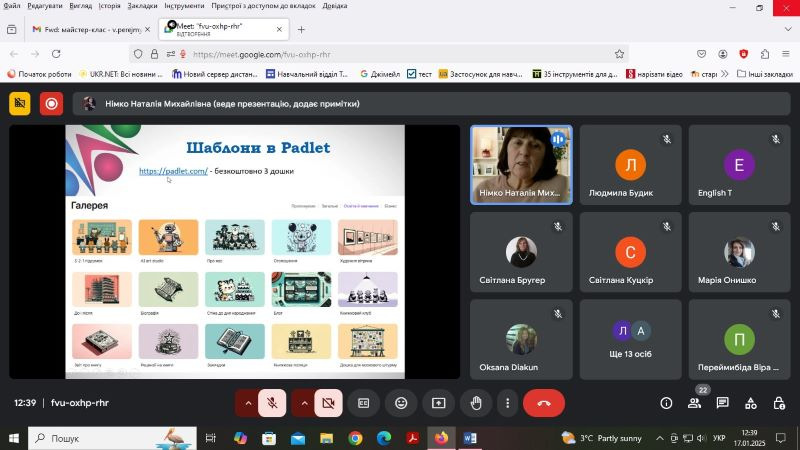The height and width of the screenshot is (450, 800).
Task: Go back to the previous page
Action: (x=14, y=54)
